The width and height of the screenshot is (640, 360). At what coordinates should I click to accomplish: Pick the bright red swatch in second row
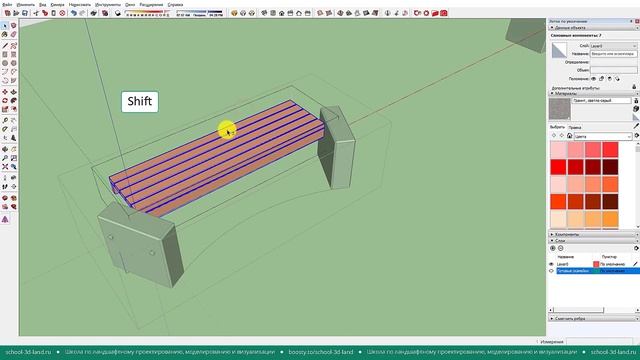558,167
